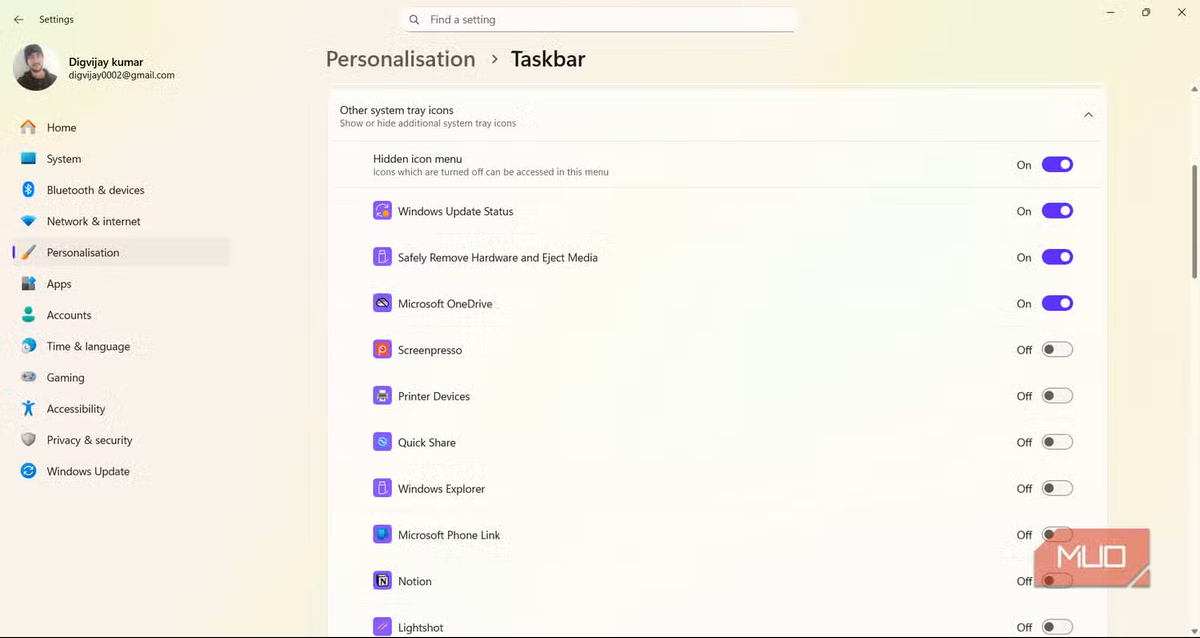Screen dimensions: 1200x638
Task: Click the Windows Update sync icon
Action: [28, 471]
